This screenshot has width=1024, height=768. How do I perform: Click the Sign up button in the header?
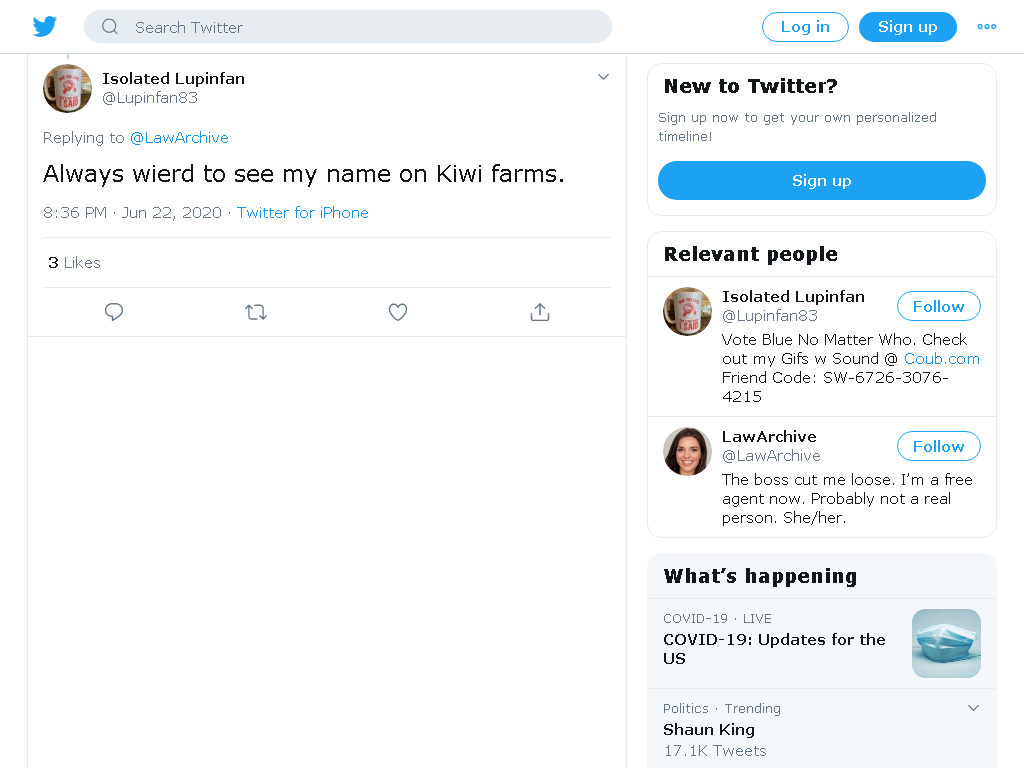pyautogui.click(x=907, y=27)
